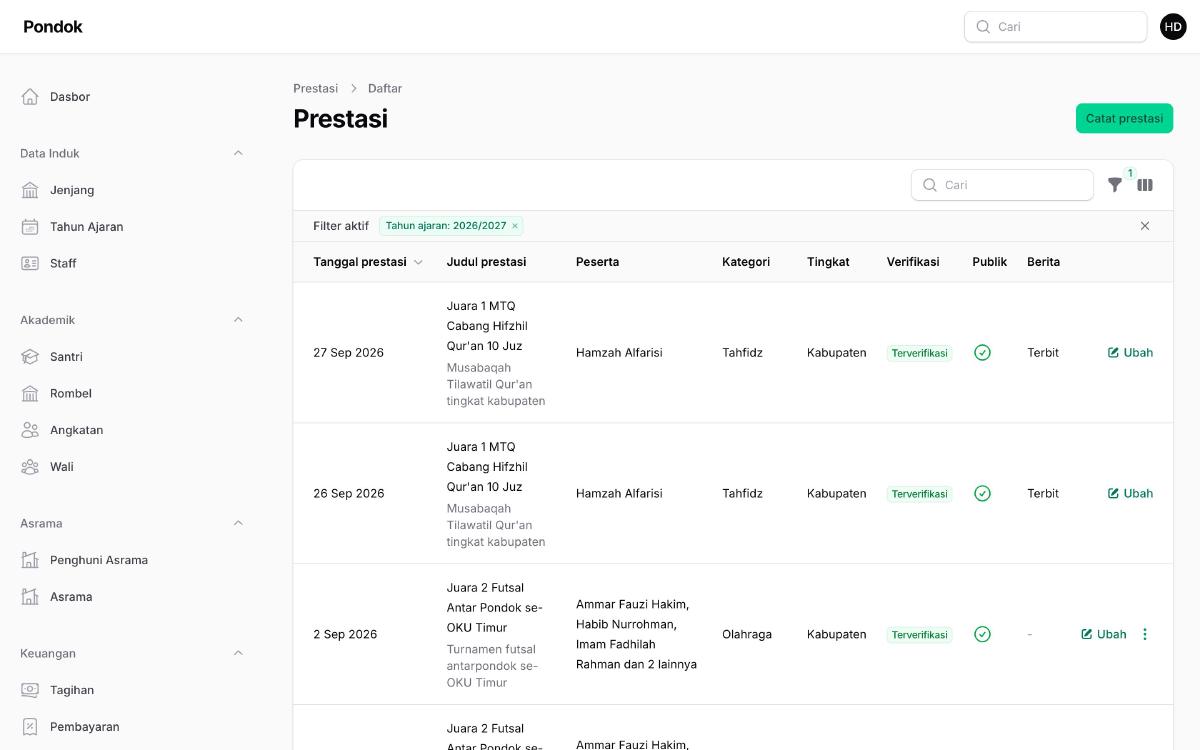Click the Rombel icon in sidebar
1200x750 pixels.
tap(30, 393)
